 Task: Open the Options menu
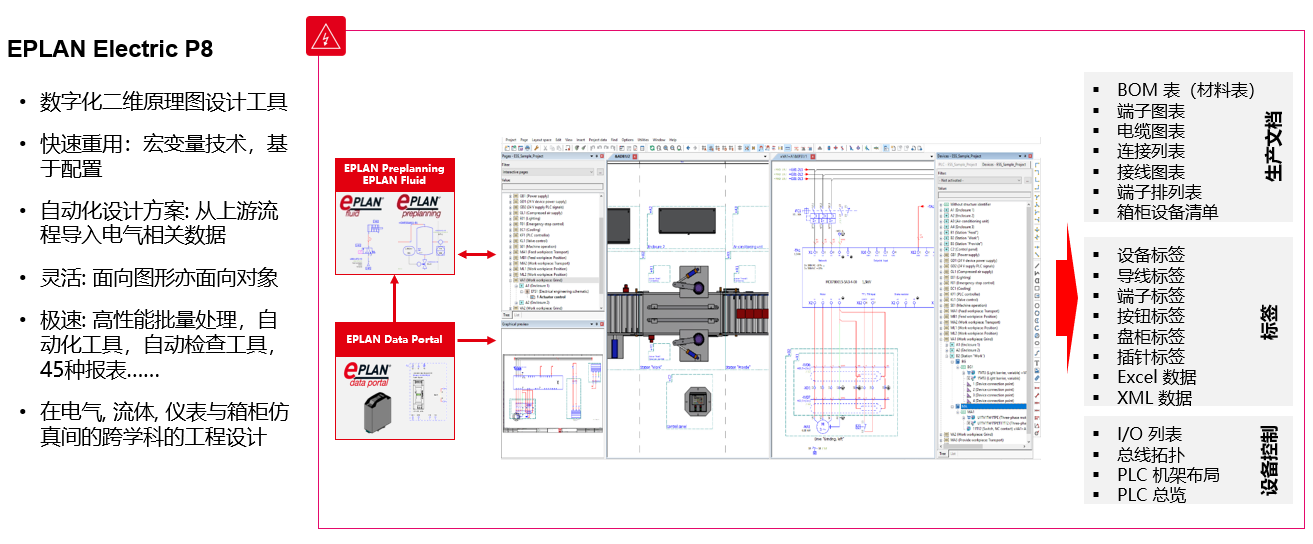[628, 140]
